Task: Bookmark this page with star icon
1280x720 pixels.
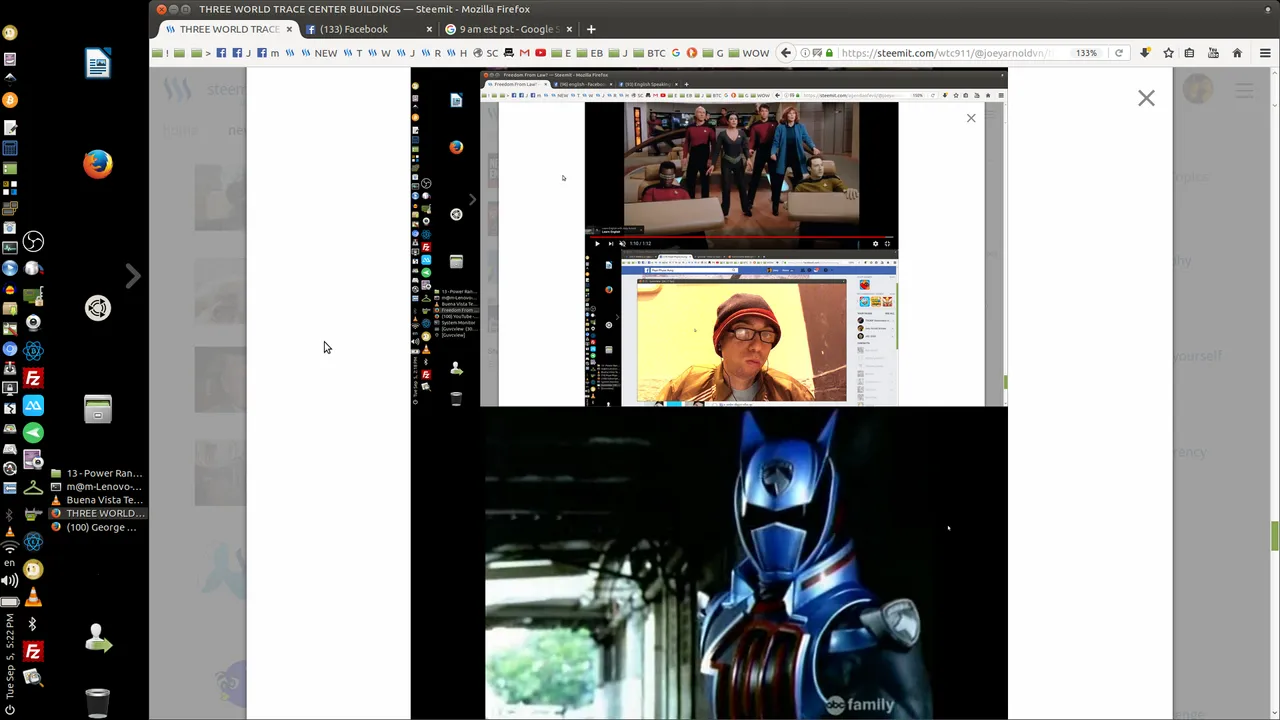Action: tap(1168, 53)
